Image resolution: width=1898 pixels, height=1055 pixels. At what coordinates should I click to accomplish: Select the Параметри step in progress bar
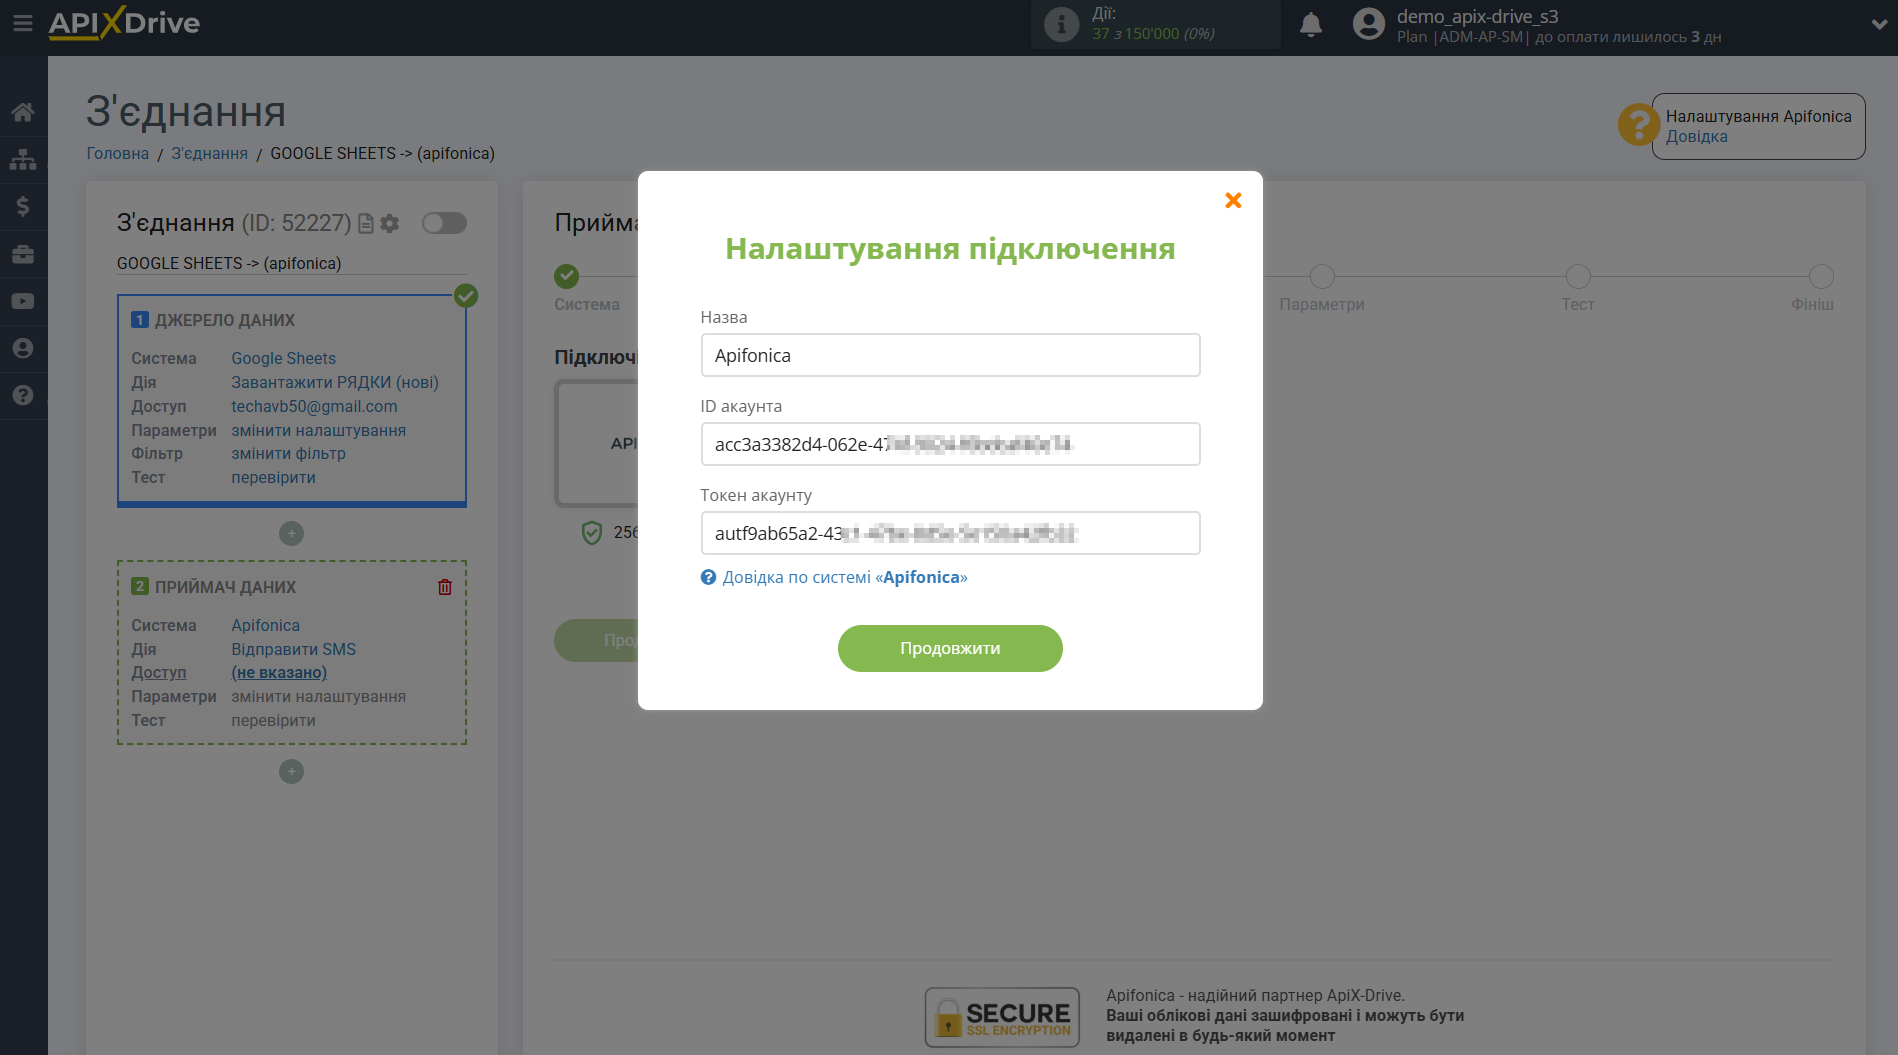pos(1321,277)
